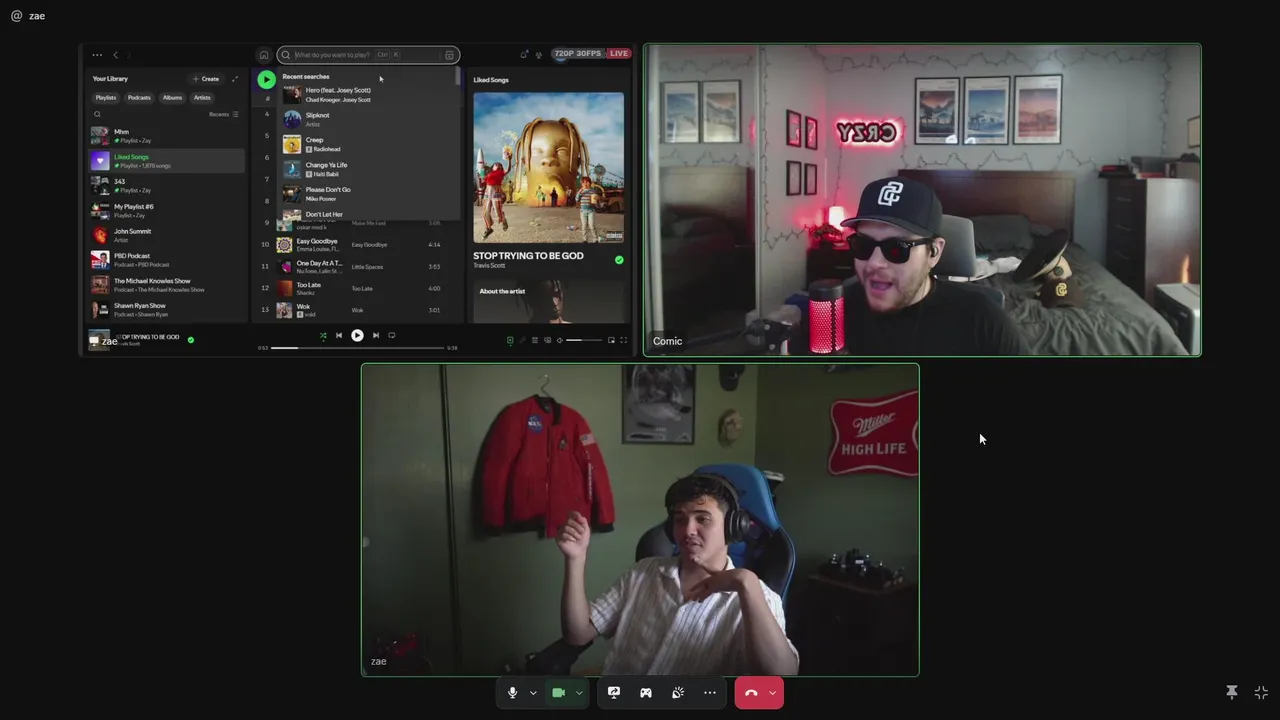Open The Michael Knowles Show podcast
This screenshot has width=1280, height=720.
tap(166, 285)
